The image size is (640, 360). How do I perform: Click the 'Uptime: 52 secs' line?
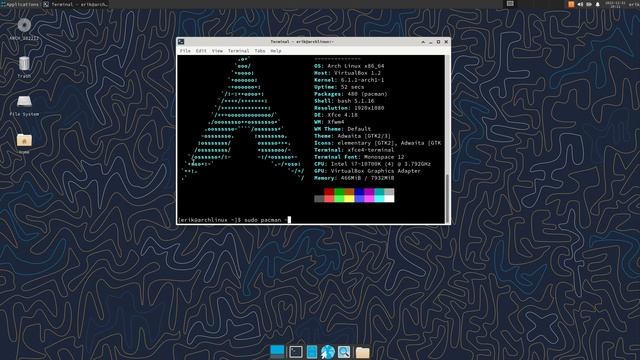(339, 87)
